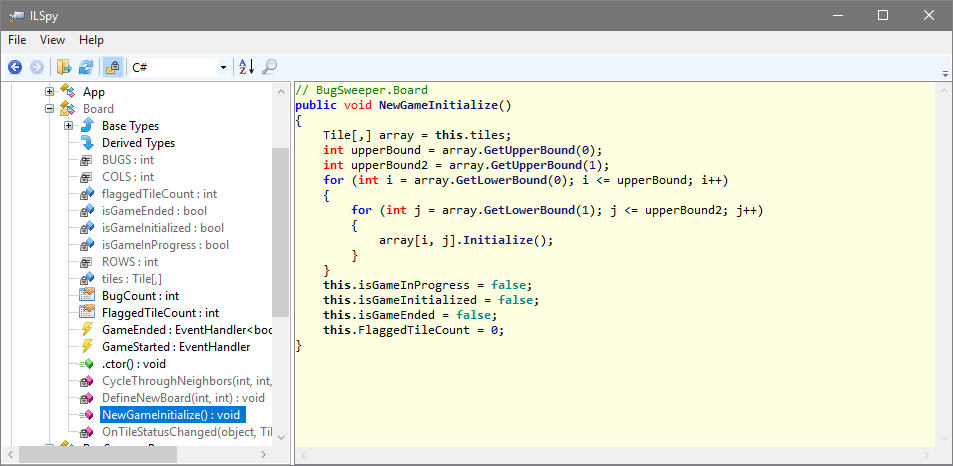
Task: Toggle the show internal types button
Action: (x=112, y=67)
